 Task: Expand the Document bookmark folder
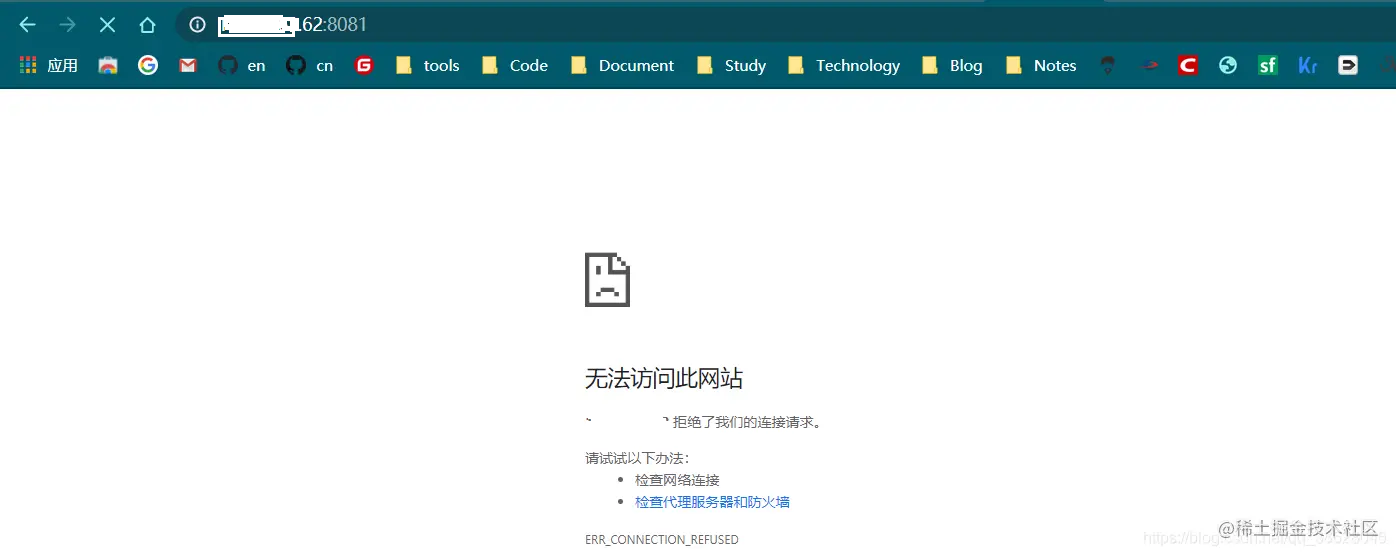[x=622, y=65]
